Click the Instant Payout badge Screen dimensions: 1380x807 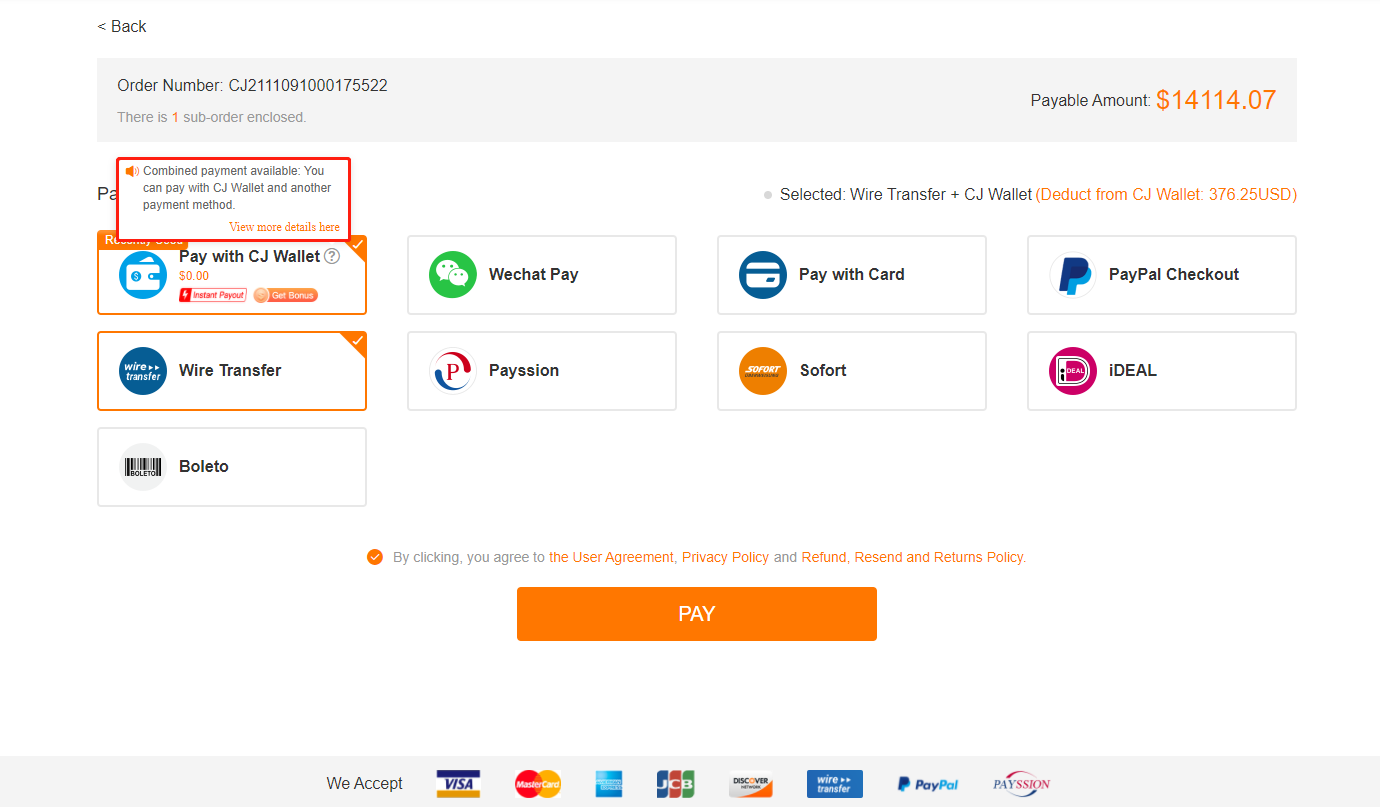[x=213, y=295]
